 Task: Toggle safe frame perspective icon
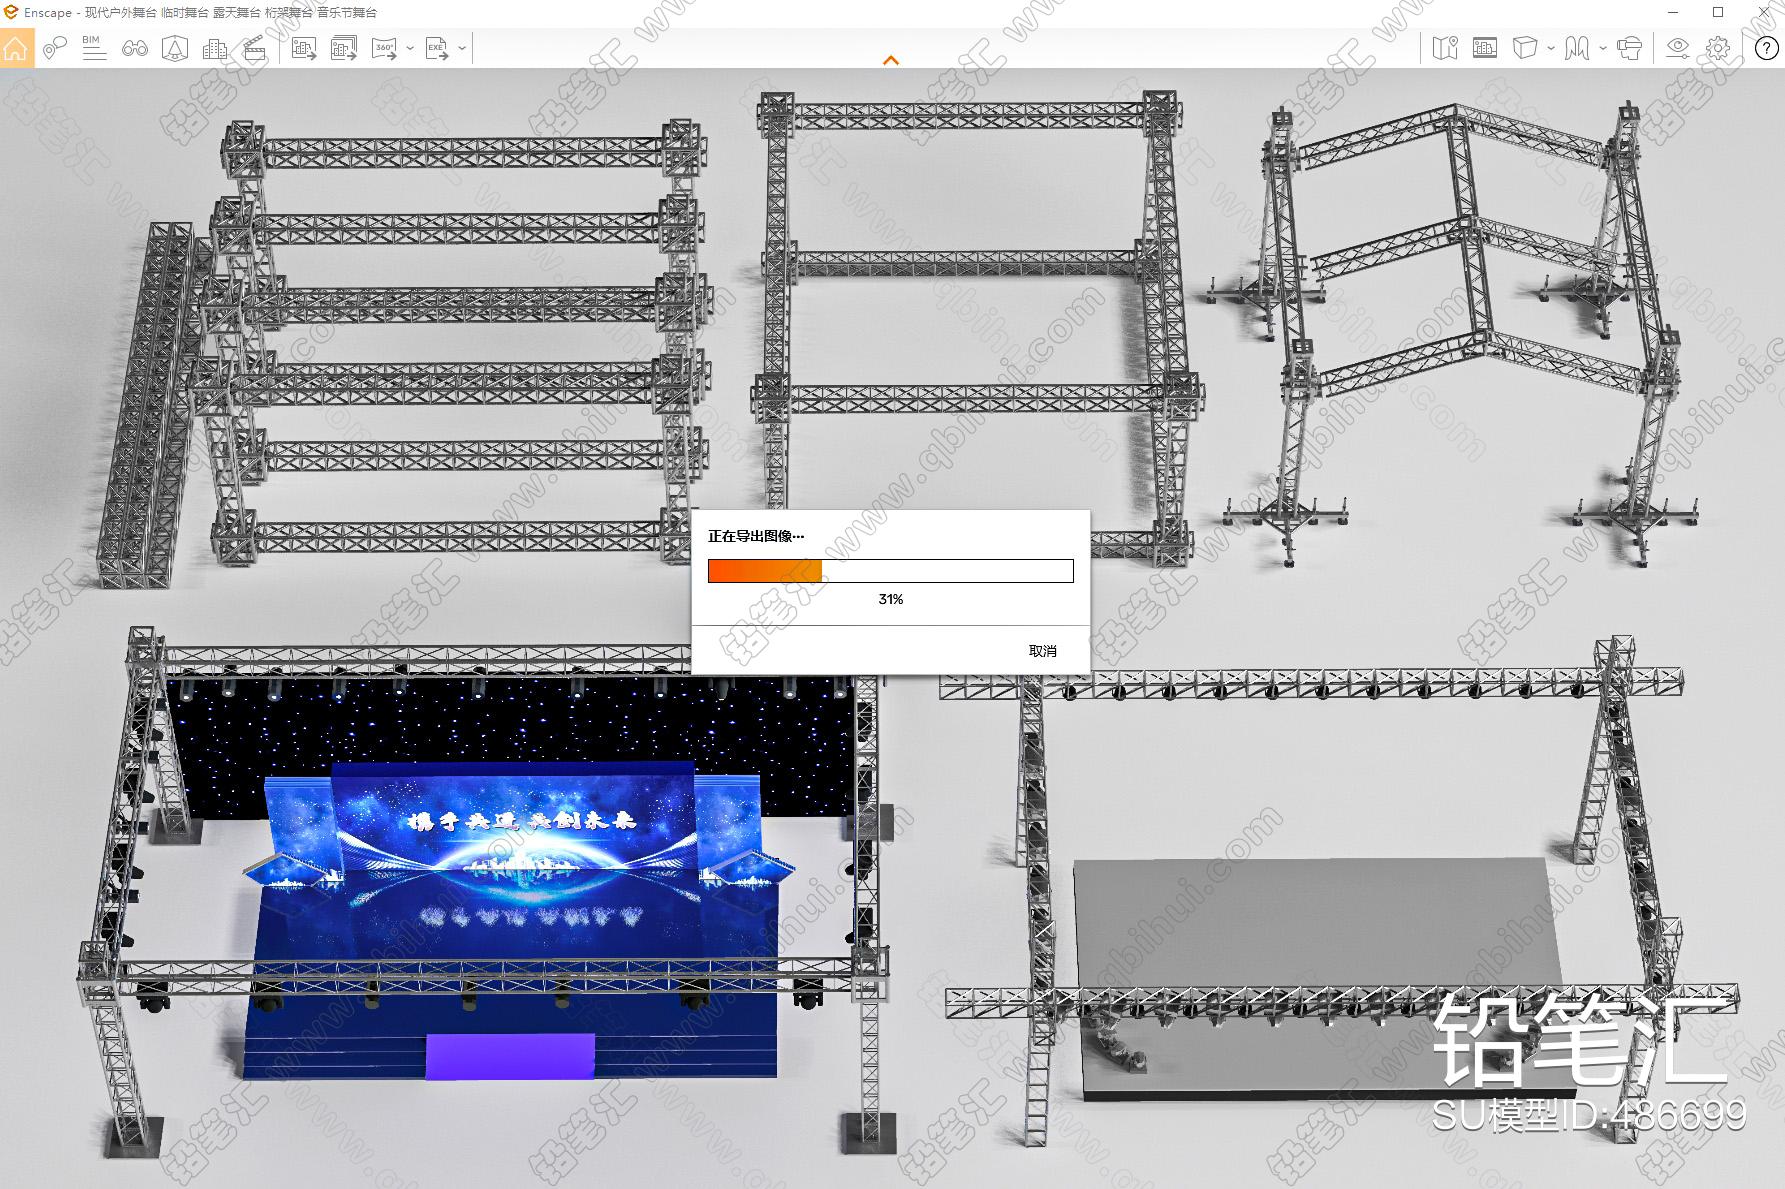(175, 48)
